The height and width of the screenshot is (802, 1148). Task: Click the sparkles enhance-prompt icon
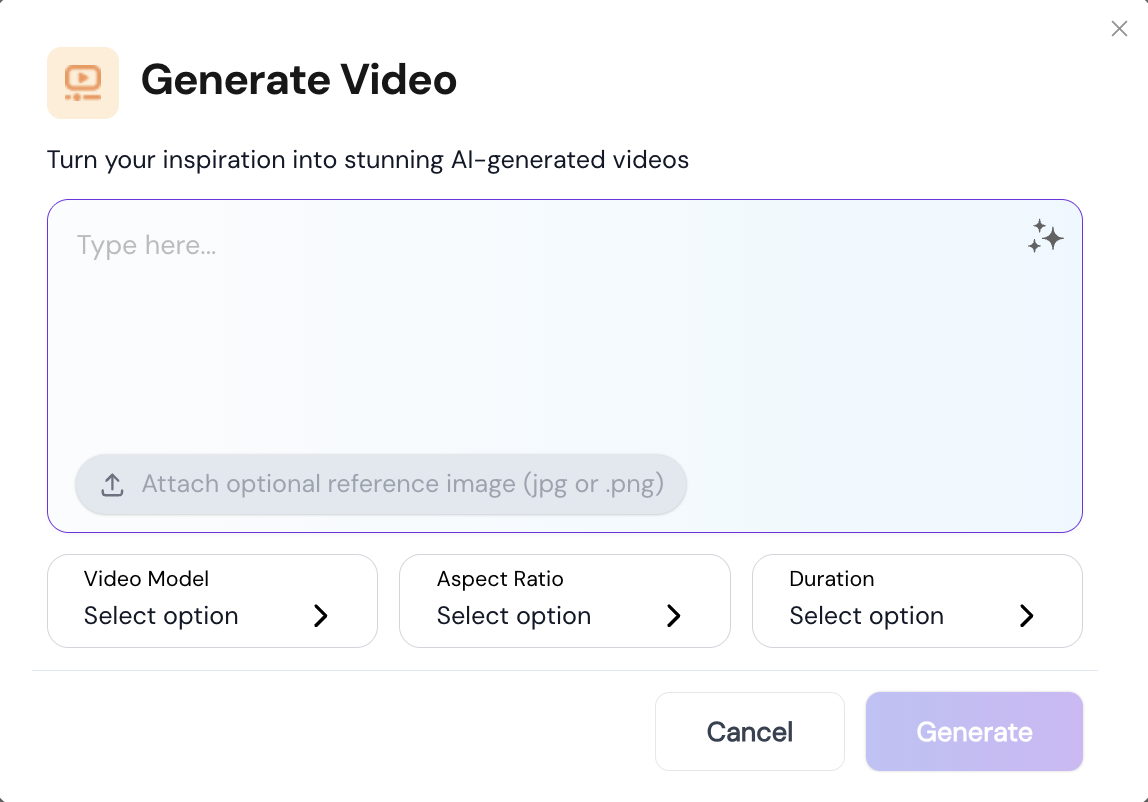point(1045,237)
